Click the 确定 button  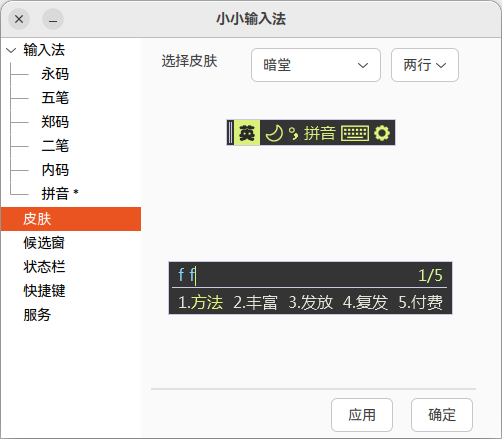tap(442, 415)
